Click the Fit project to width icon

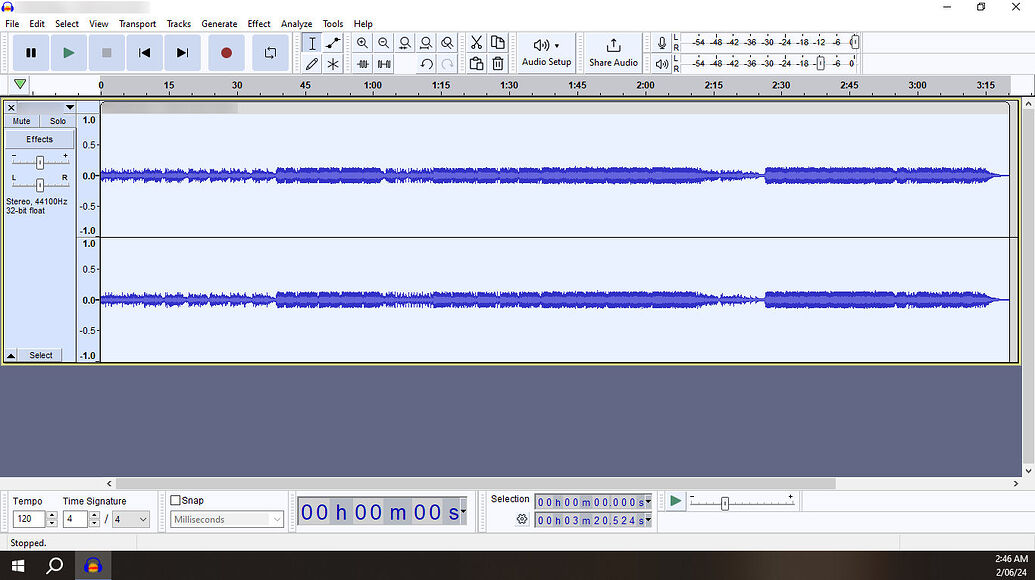(x=425, y=42)
